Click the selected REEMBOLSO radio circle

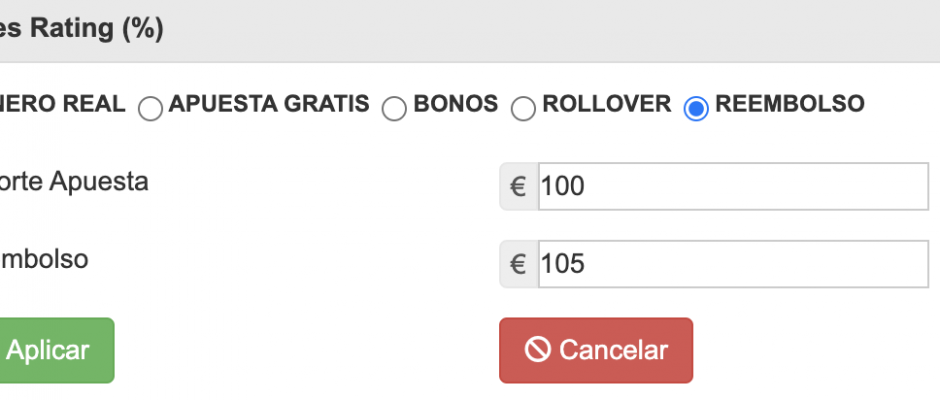[x=696, y=109]
